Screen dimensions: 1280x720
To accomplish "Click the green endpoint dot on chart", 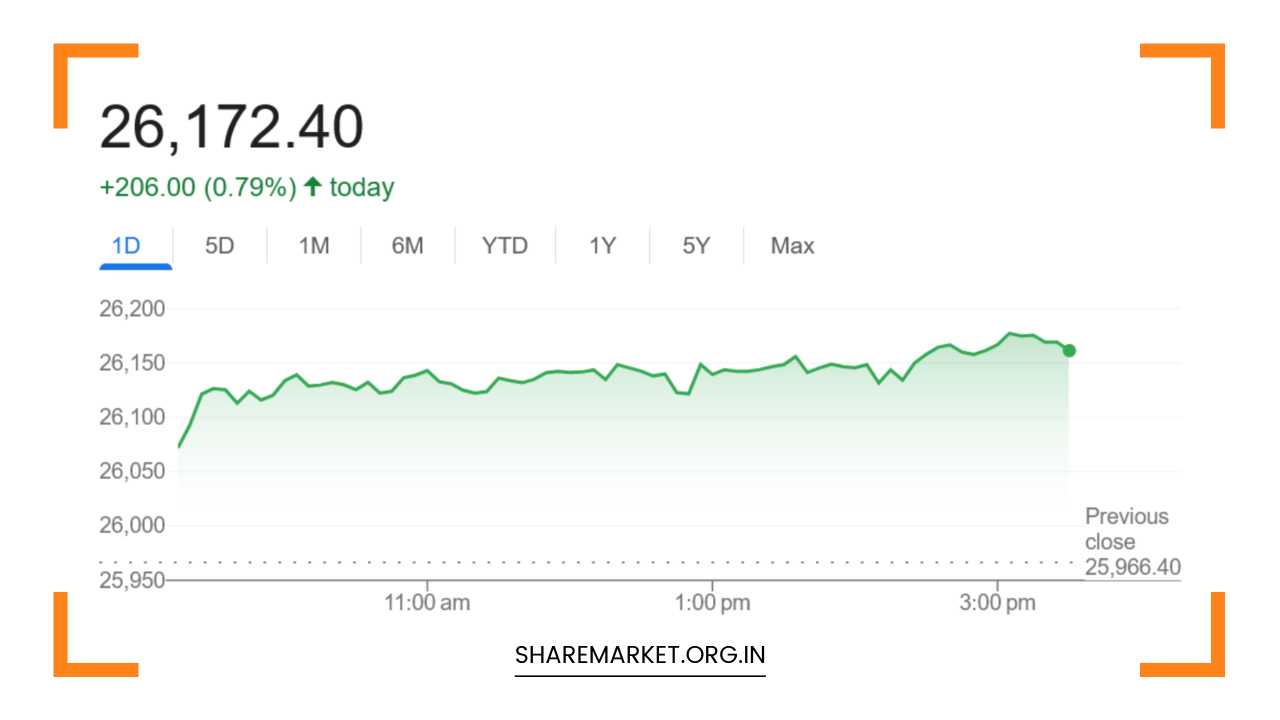I will (1069, 350).
